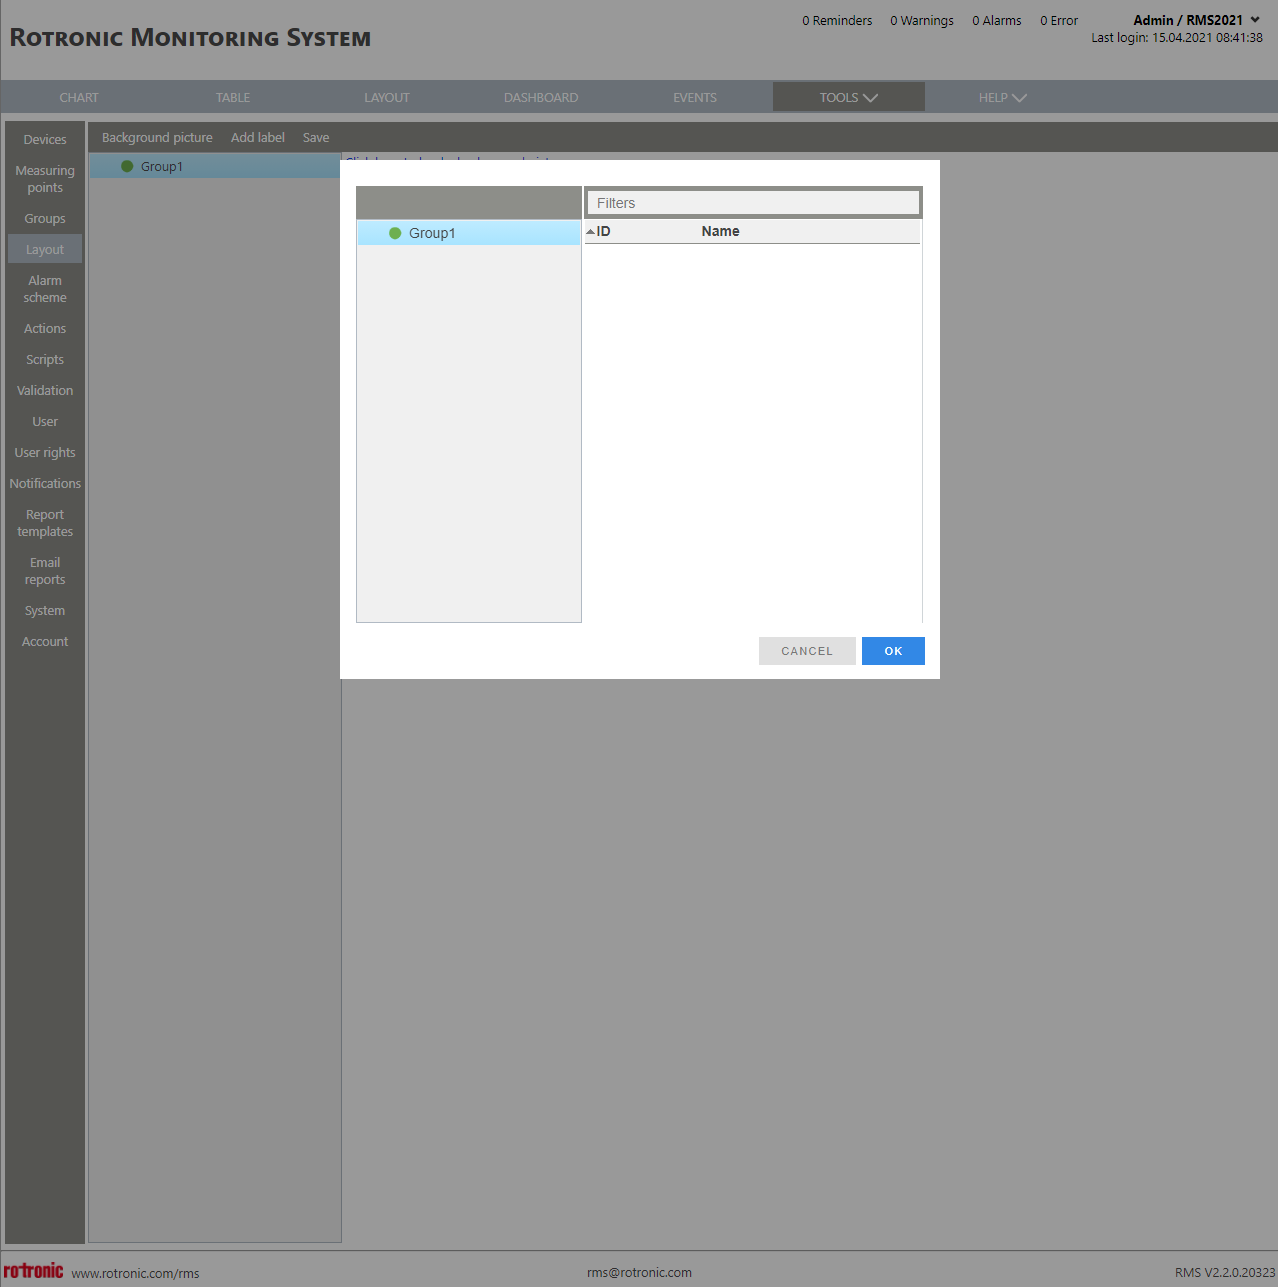Expand the HELP menu
The image size is (1278, 1287).
pyautogui.click(x=1002, y=97)
